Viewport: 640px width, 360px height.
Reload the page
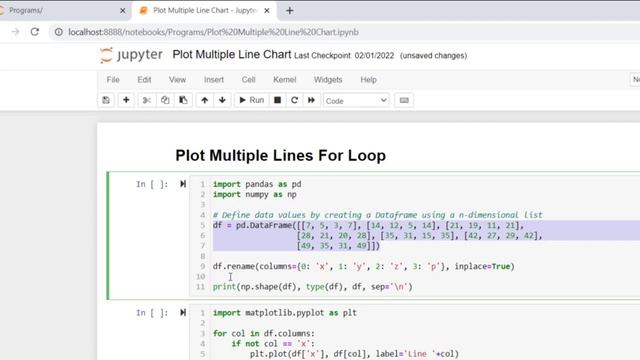(x=35, y=32)
